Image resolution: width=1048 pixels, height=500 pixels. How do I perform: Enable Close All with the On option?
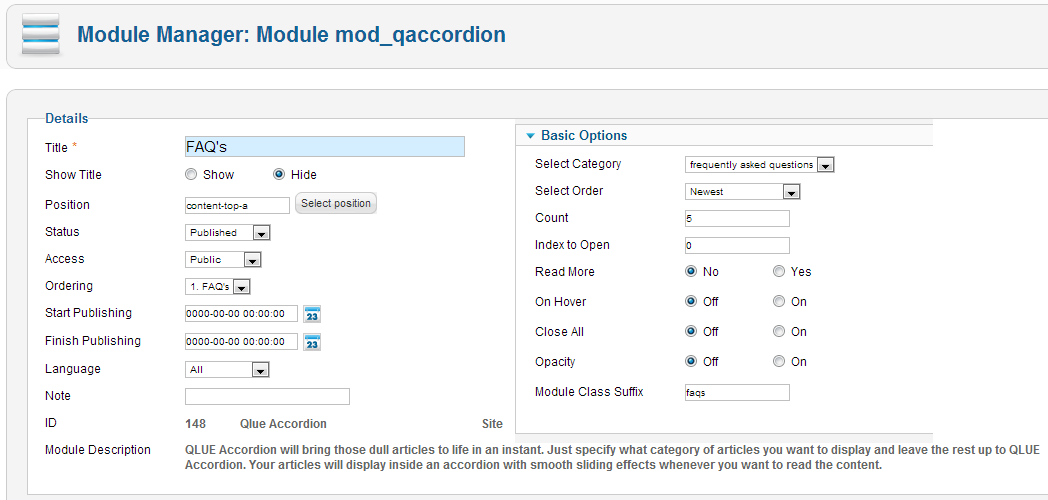point(779,332)
